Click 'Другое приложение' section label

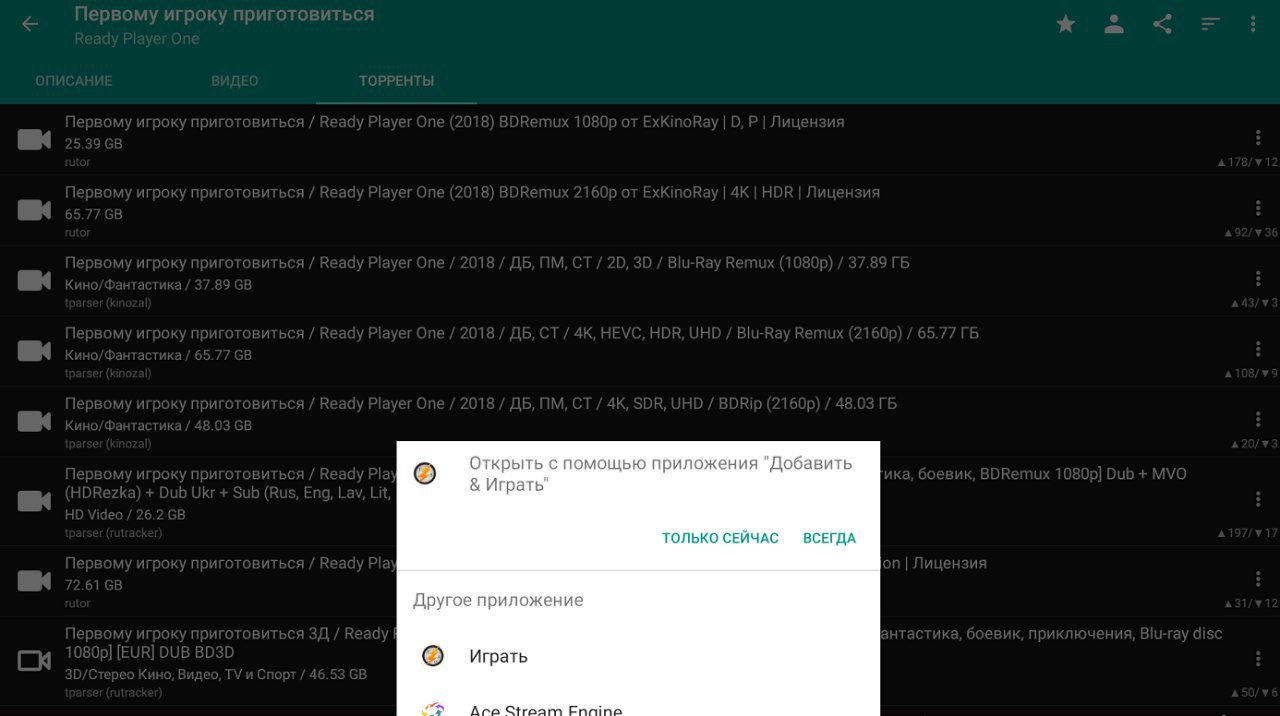click(x=498, y=600)
